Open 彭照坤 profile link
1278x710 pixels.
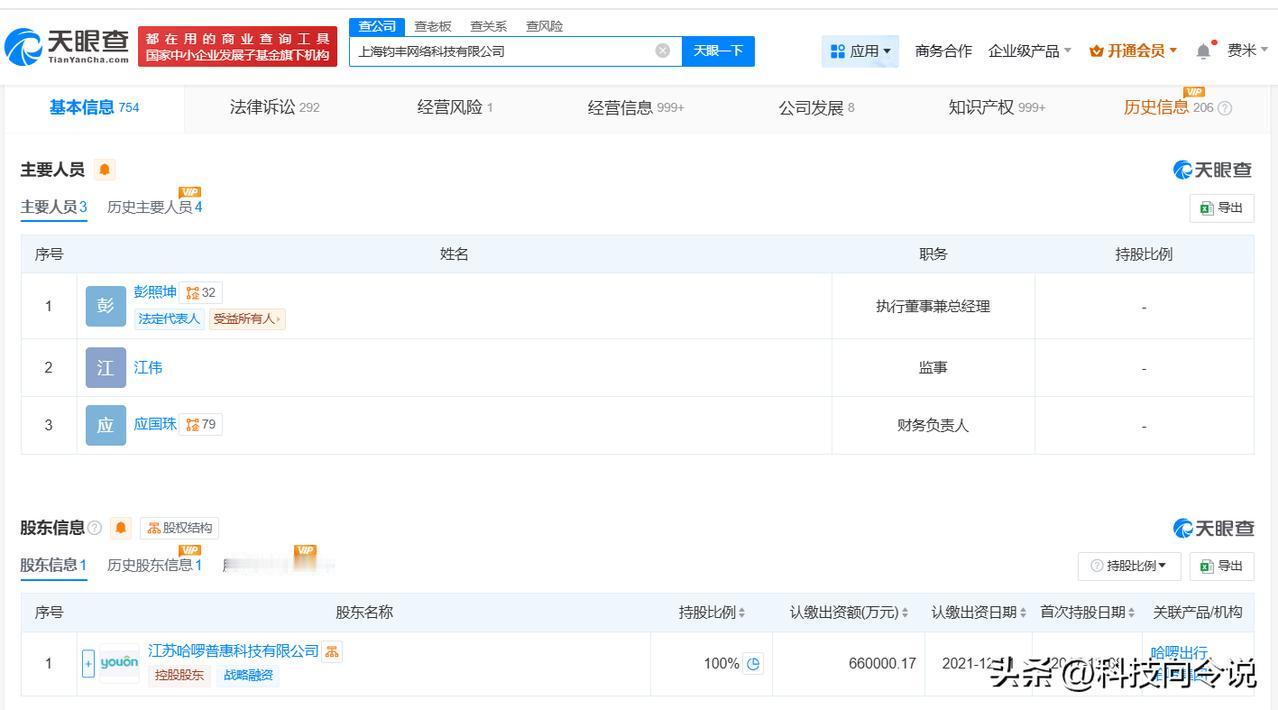(155, 292)
